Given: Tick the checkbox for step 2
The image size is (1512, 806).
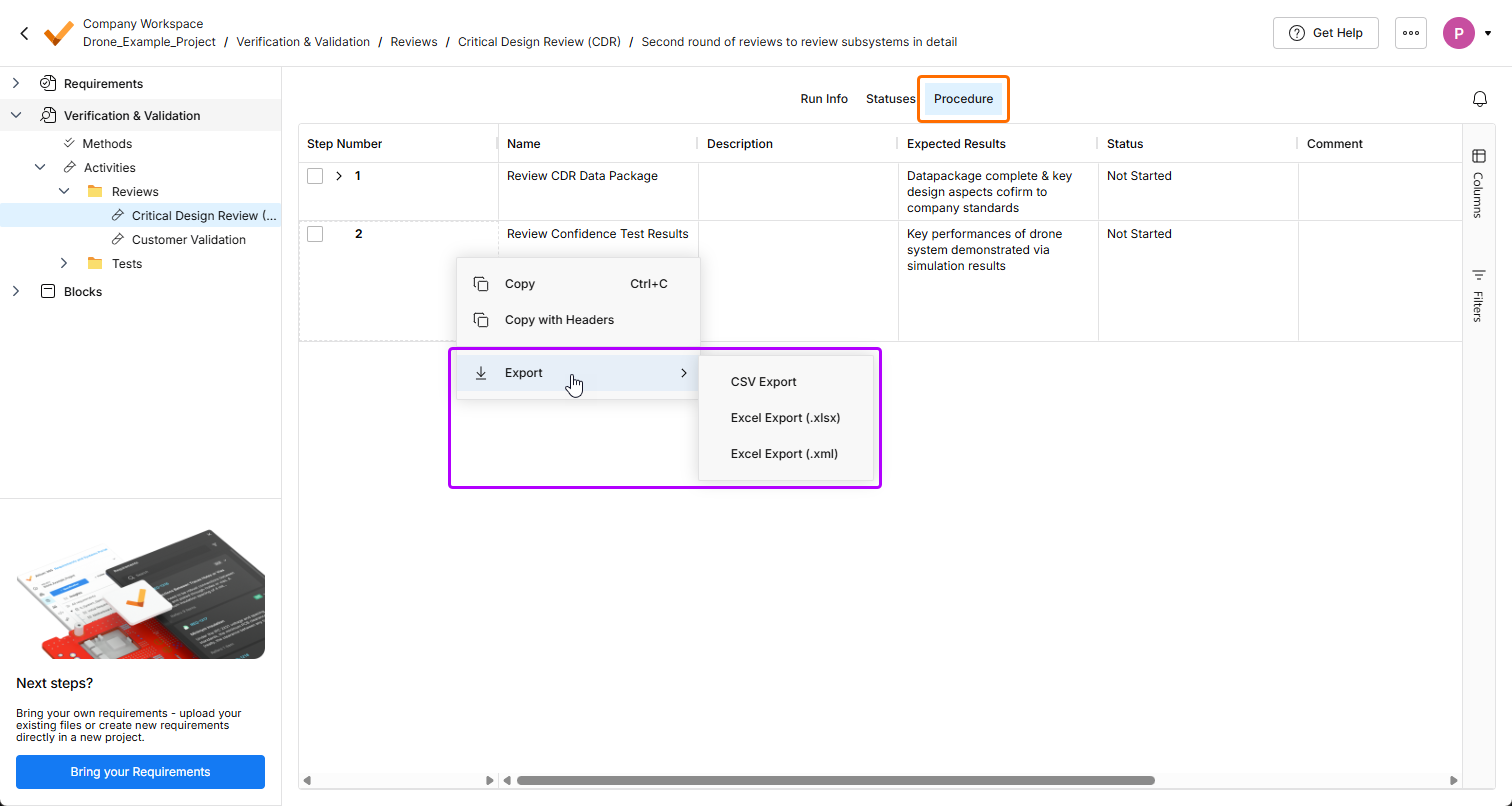Looking at the screenshot, I should [315, 234].
